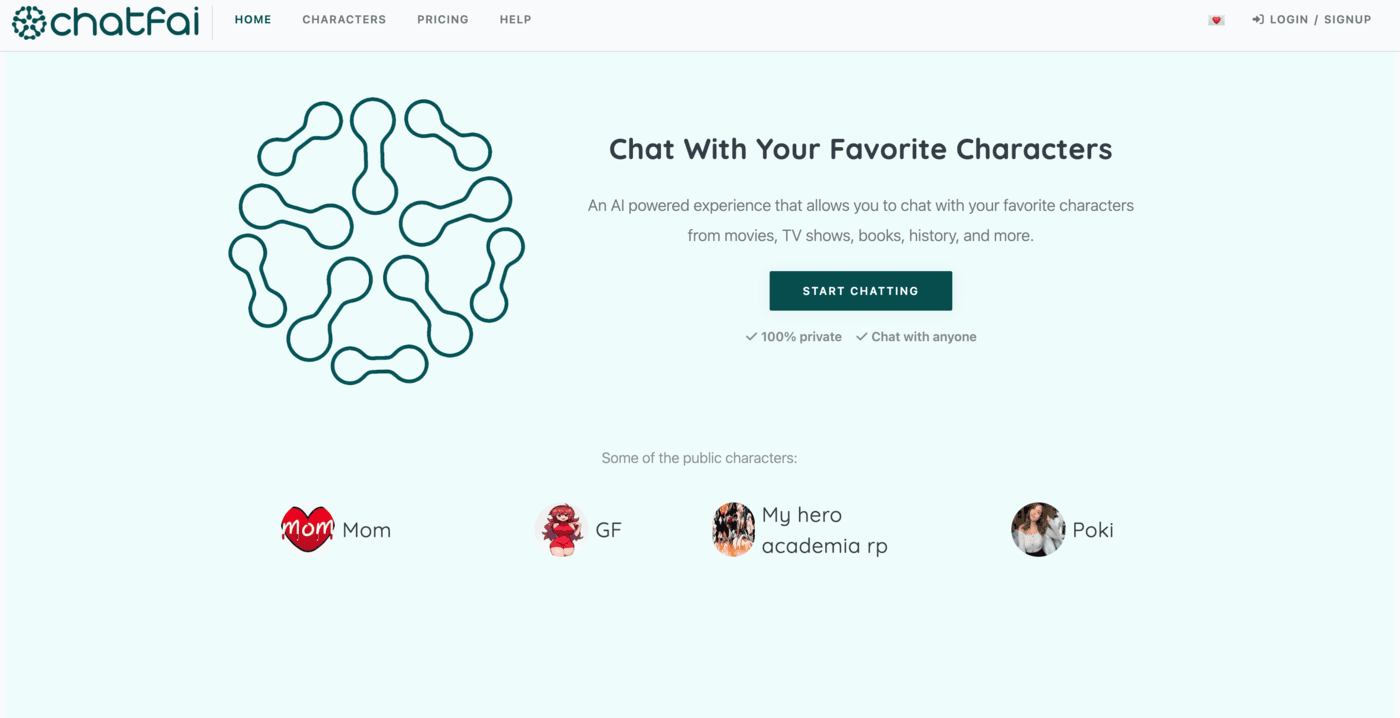Select the Poki profile photo
This screenshot has width=1400, height=718.
tap(1038, 529)
